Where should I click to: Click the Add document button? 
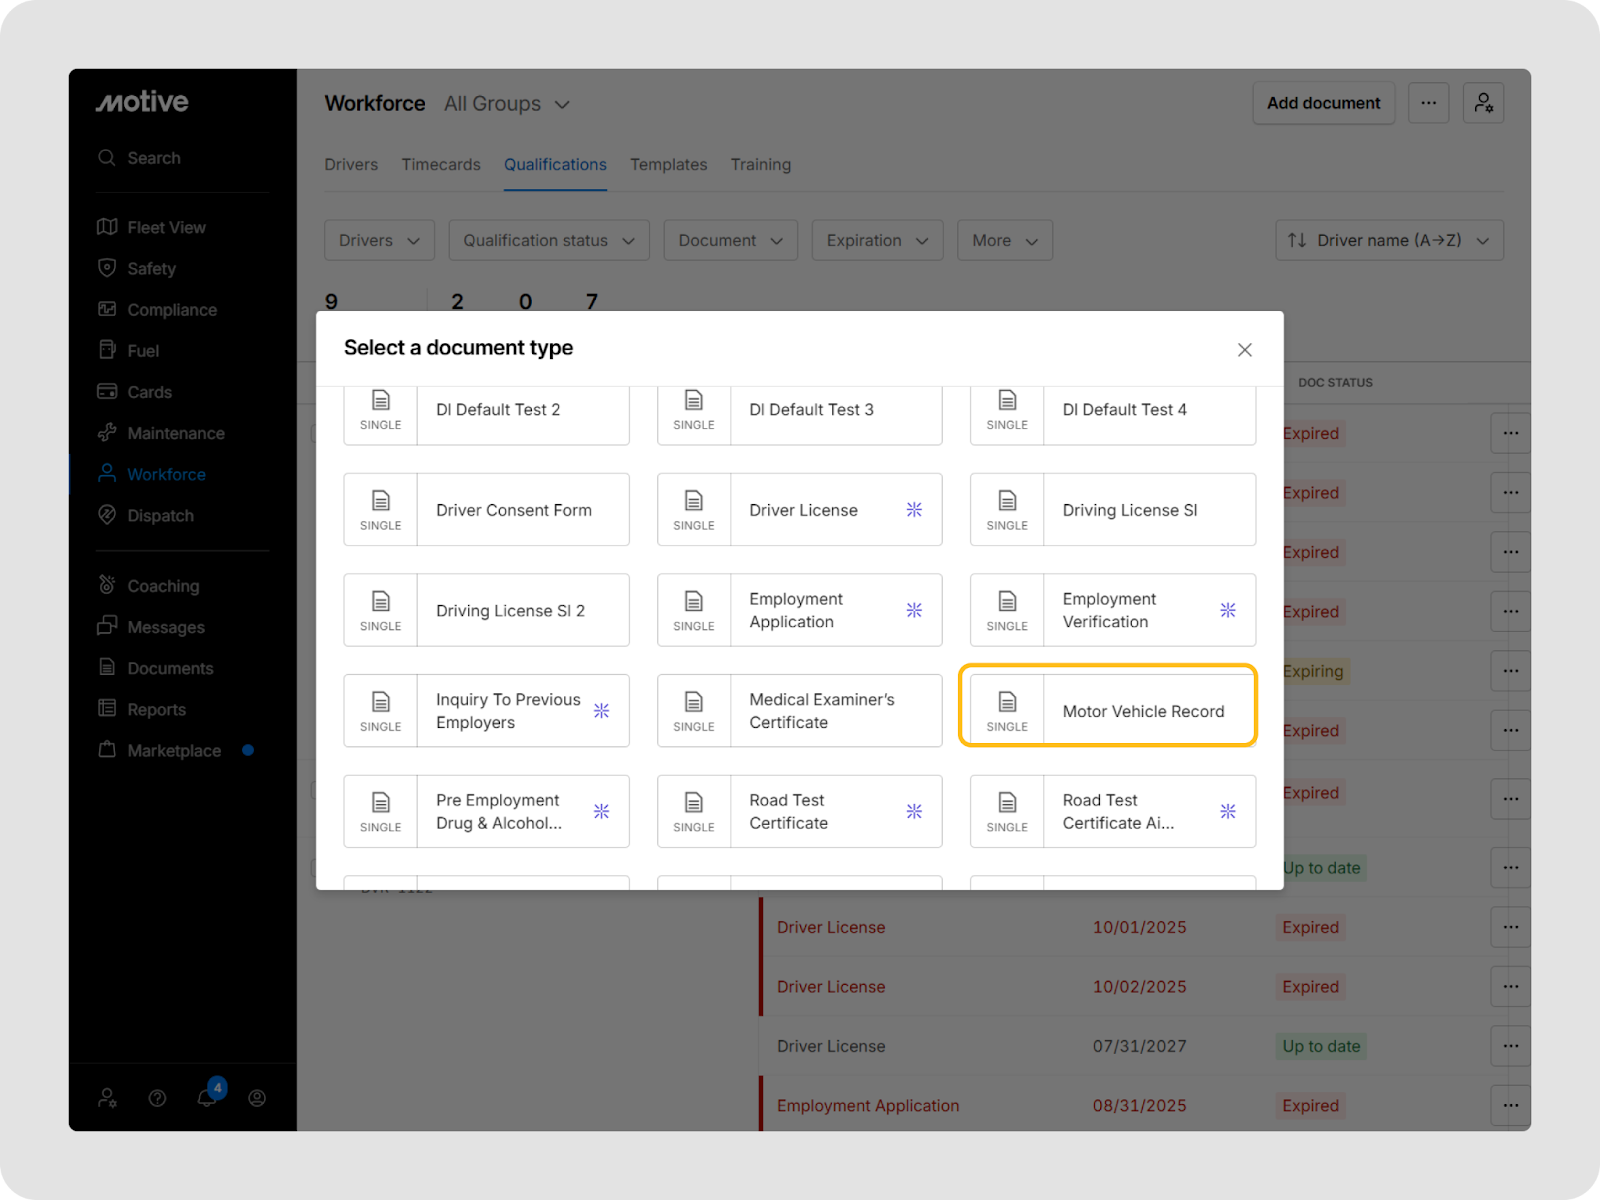1323,103
